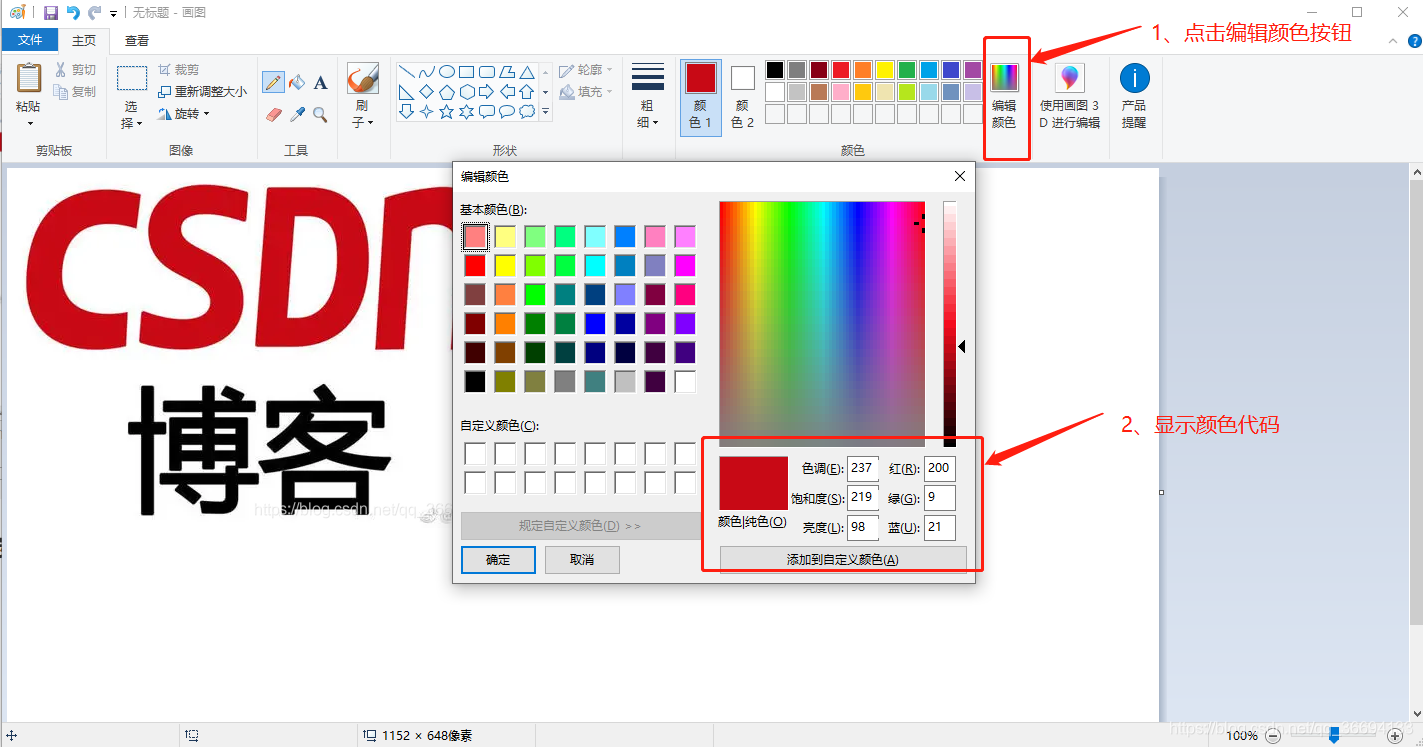The height and width of the screenshot is (747, 1423).
Task: Click the Edit colors rainbow icon
Action: 1004,78
